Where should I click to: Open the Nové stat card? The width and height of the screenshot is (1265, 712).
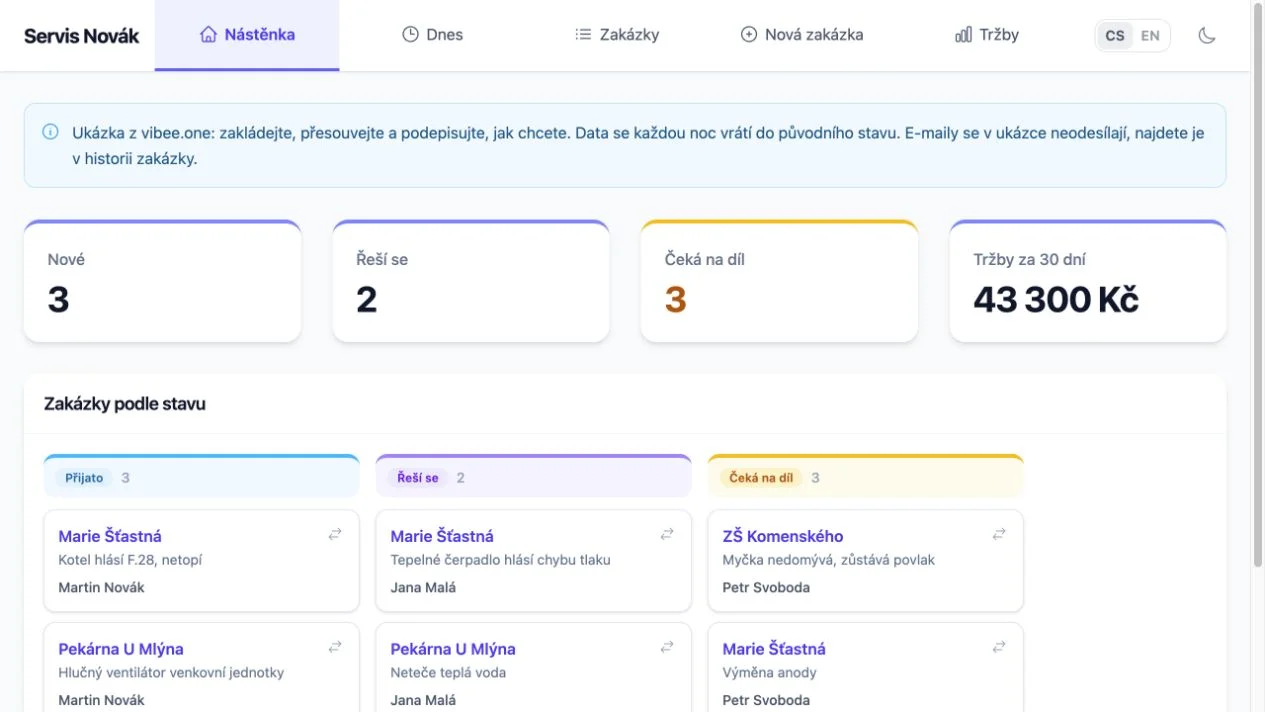point(162,281)
